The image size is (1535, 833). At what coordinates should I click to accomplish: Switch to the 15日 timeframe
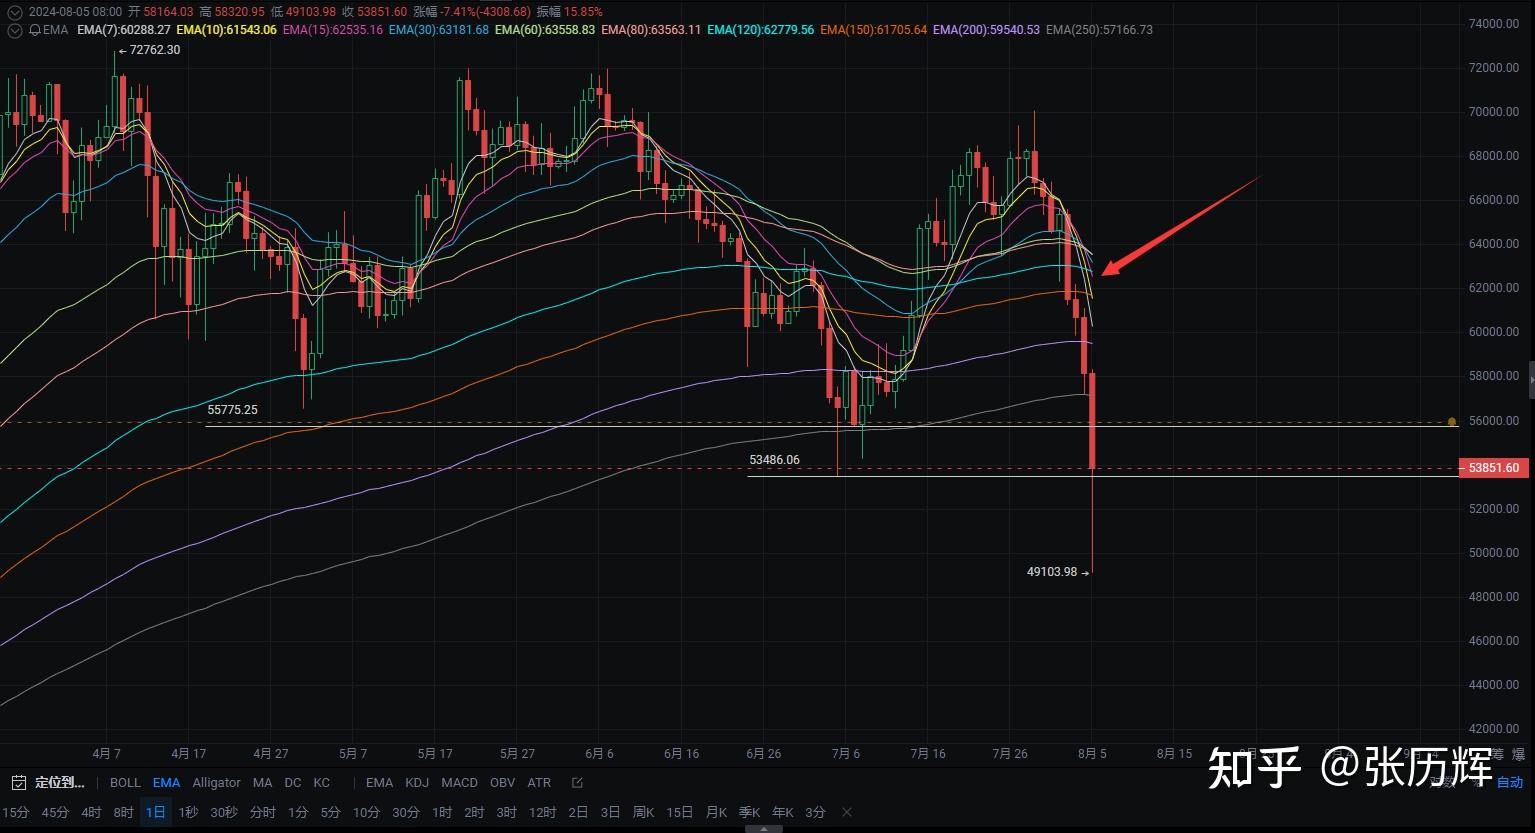pyautogui.click(x=679, y=813)
